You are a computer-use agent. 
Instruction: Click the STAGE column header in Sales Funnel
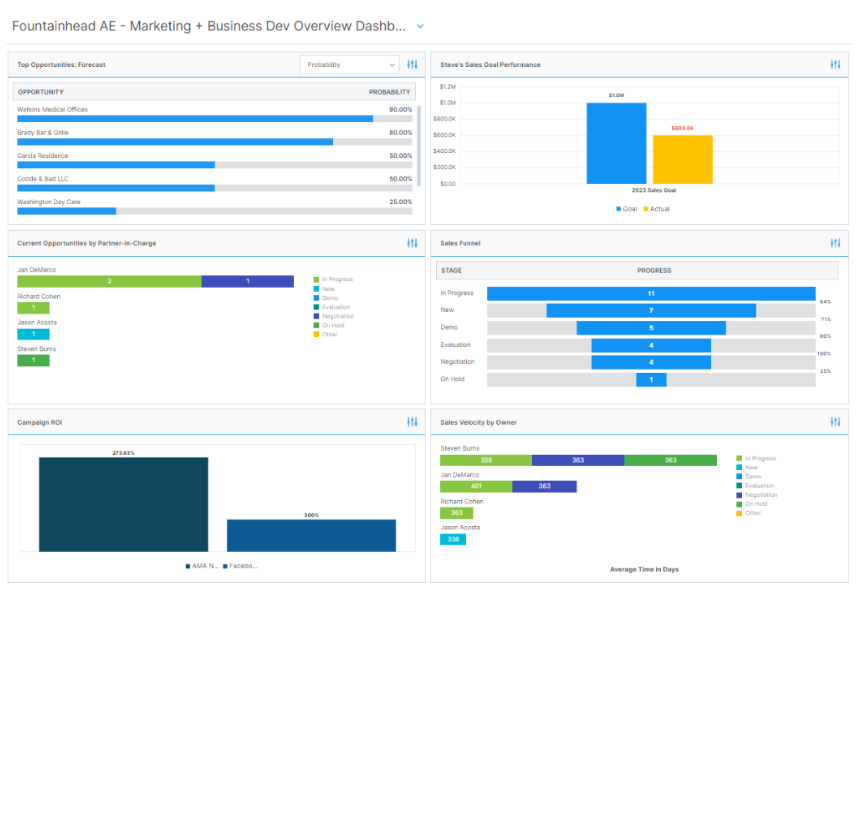coord(451,270)
